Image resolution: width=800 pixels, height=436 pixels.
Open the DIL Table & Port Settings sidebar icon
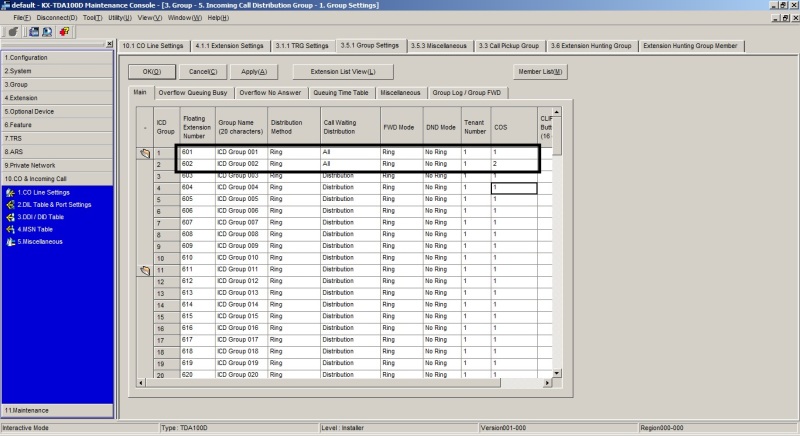[10, 205]
